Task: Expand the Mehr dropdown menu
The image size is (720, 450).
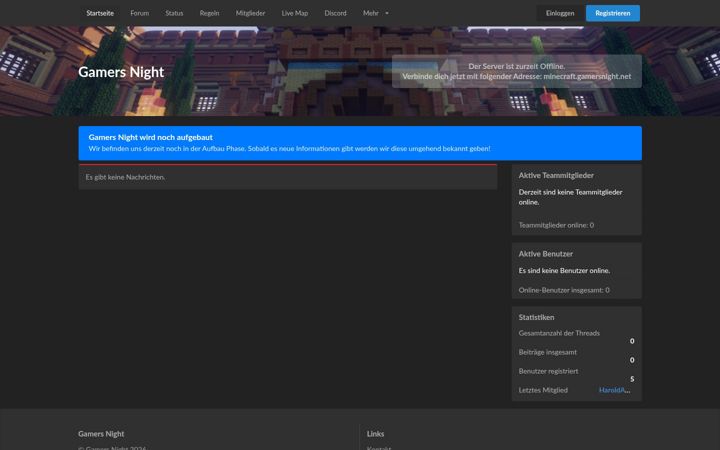Action: 376,13
